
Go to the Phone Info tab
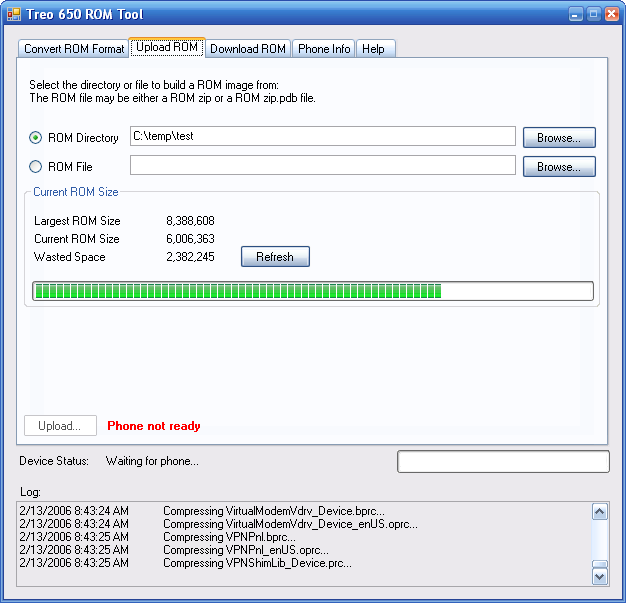coord(324,49)
